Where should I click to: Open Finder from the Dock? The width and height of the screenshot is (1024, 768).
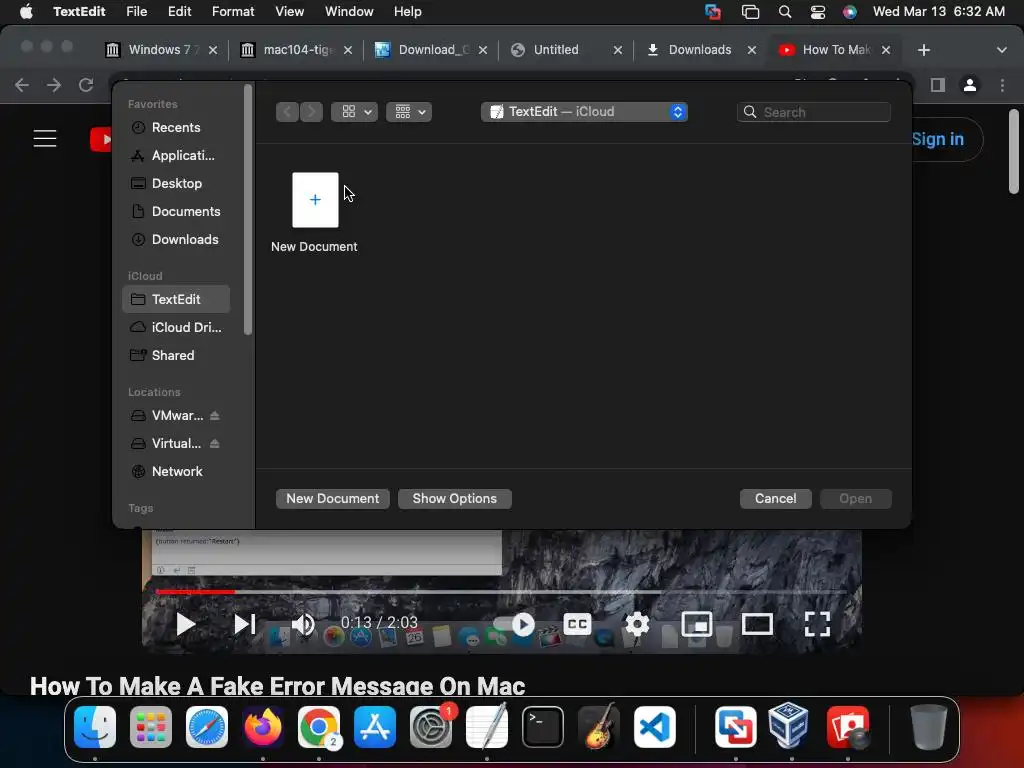point(95,727)
